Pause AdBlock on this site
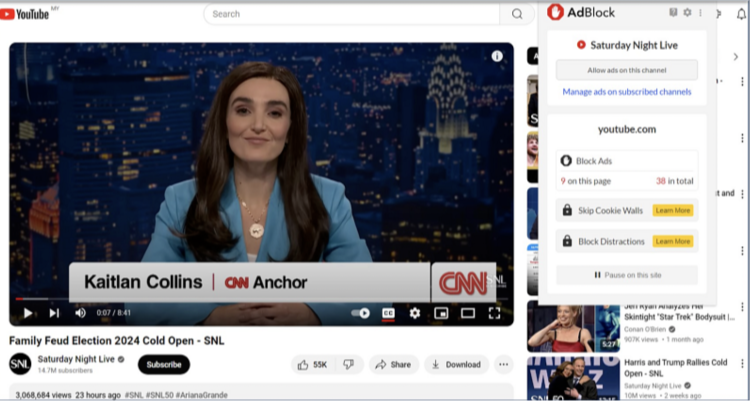 click(627, 275)
